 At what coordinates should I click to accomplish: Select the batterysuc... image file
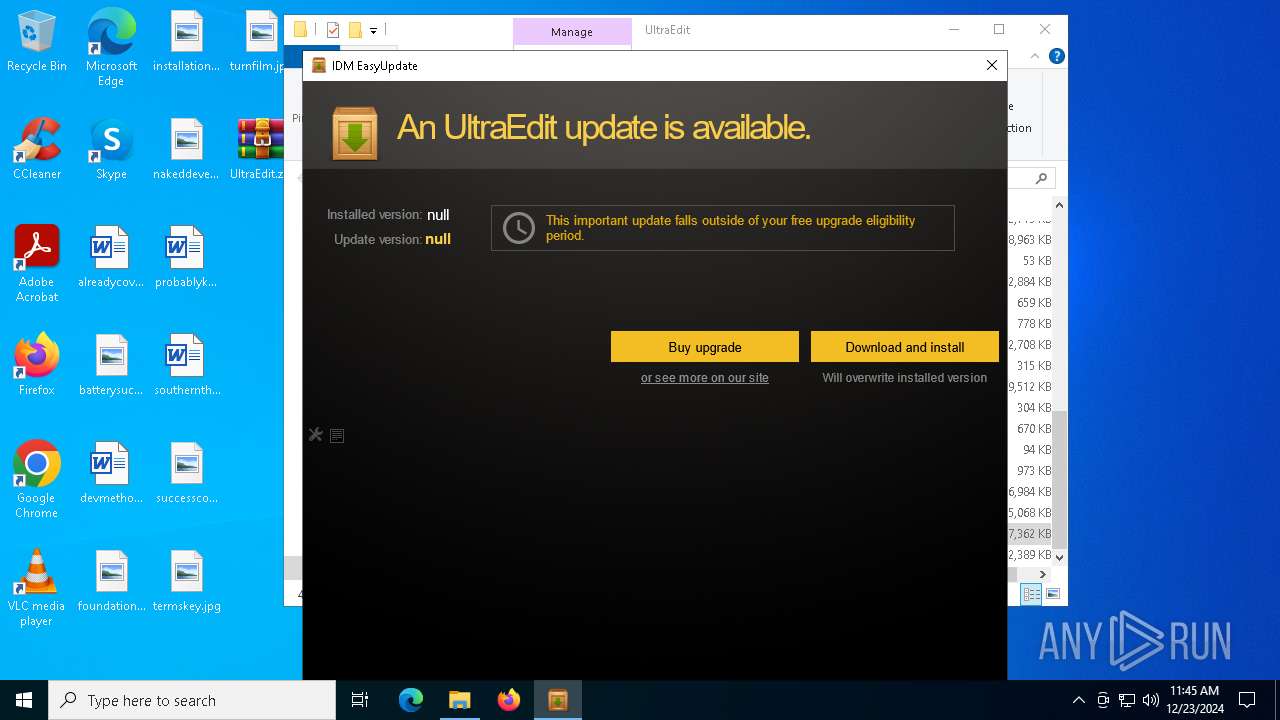[x=111, y=364]
